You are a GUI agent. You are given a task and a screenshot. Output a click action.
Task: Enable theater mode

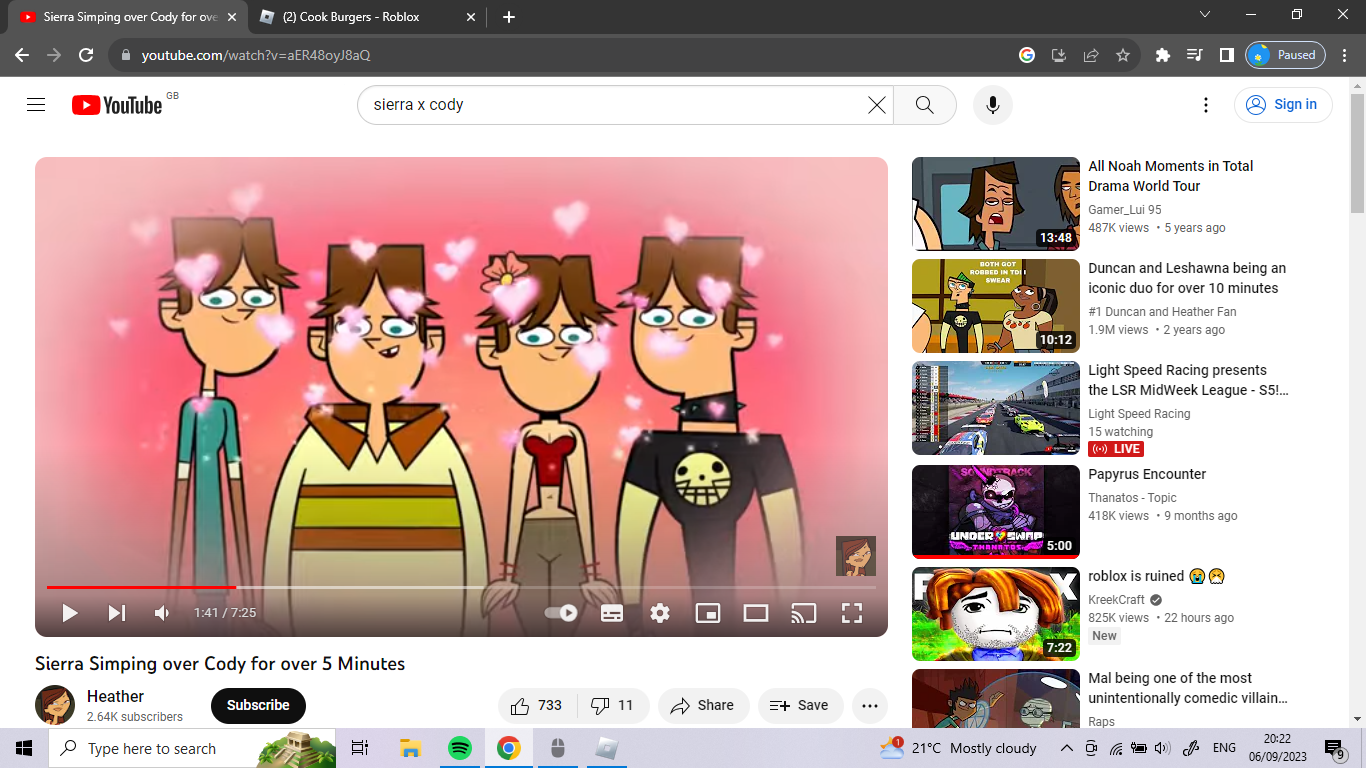click(756, 613)
